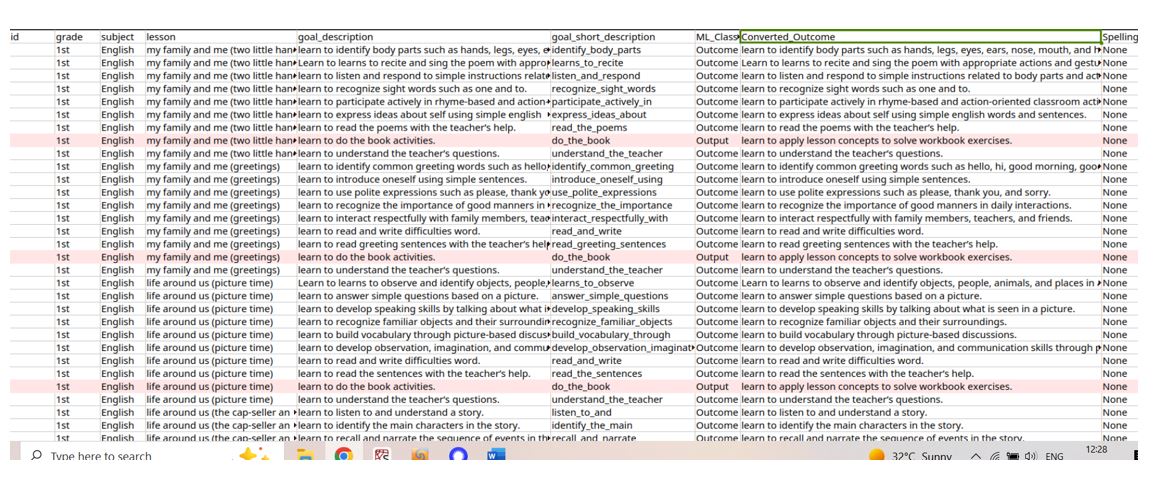Click goal_description cell 'learn to read the poems with the teacher's help.'

pyautogui.click(x=423, y=128)
